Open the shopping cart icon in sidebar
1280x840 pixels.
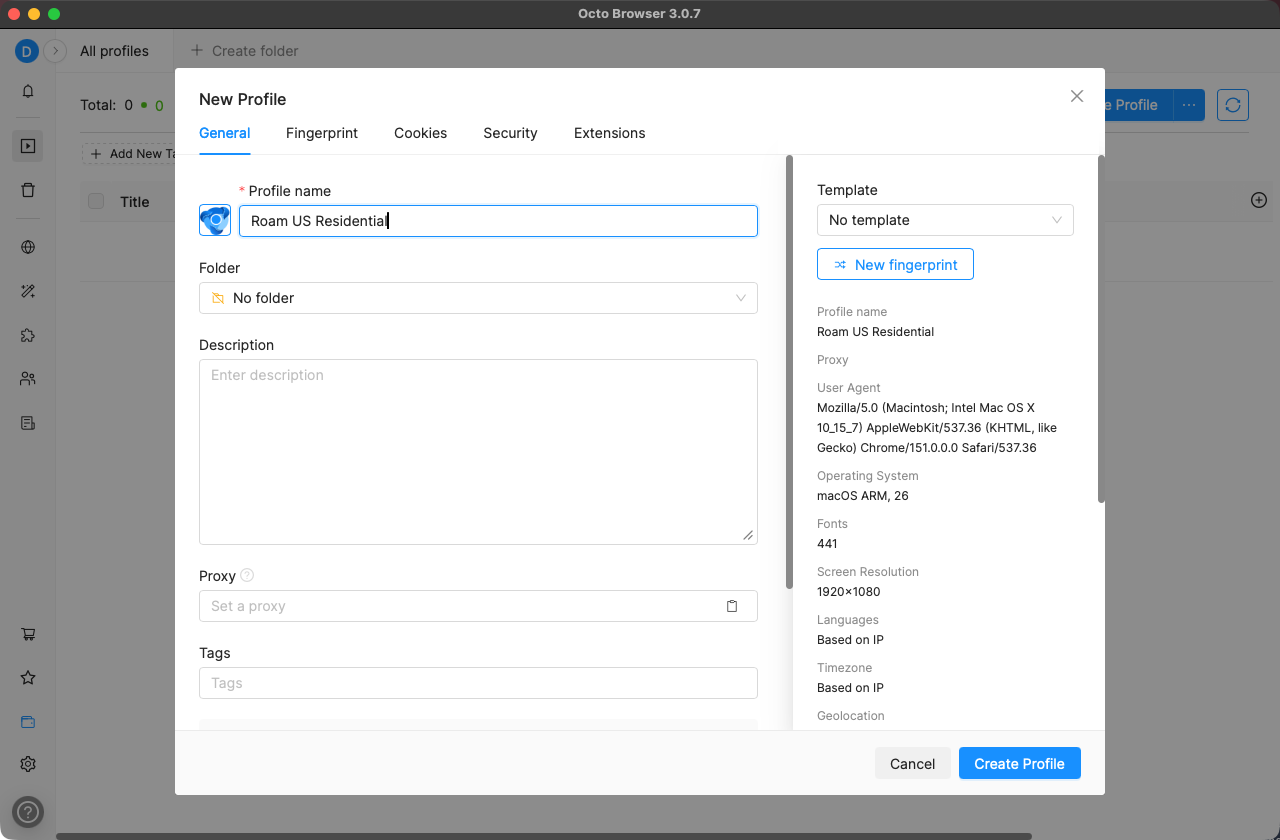pyautogui.click(x=28, y=634)
